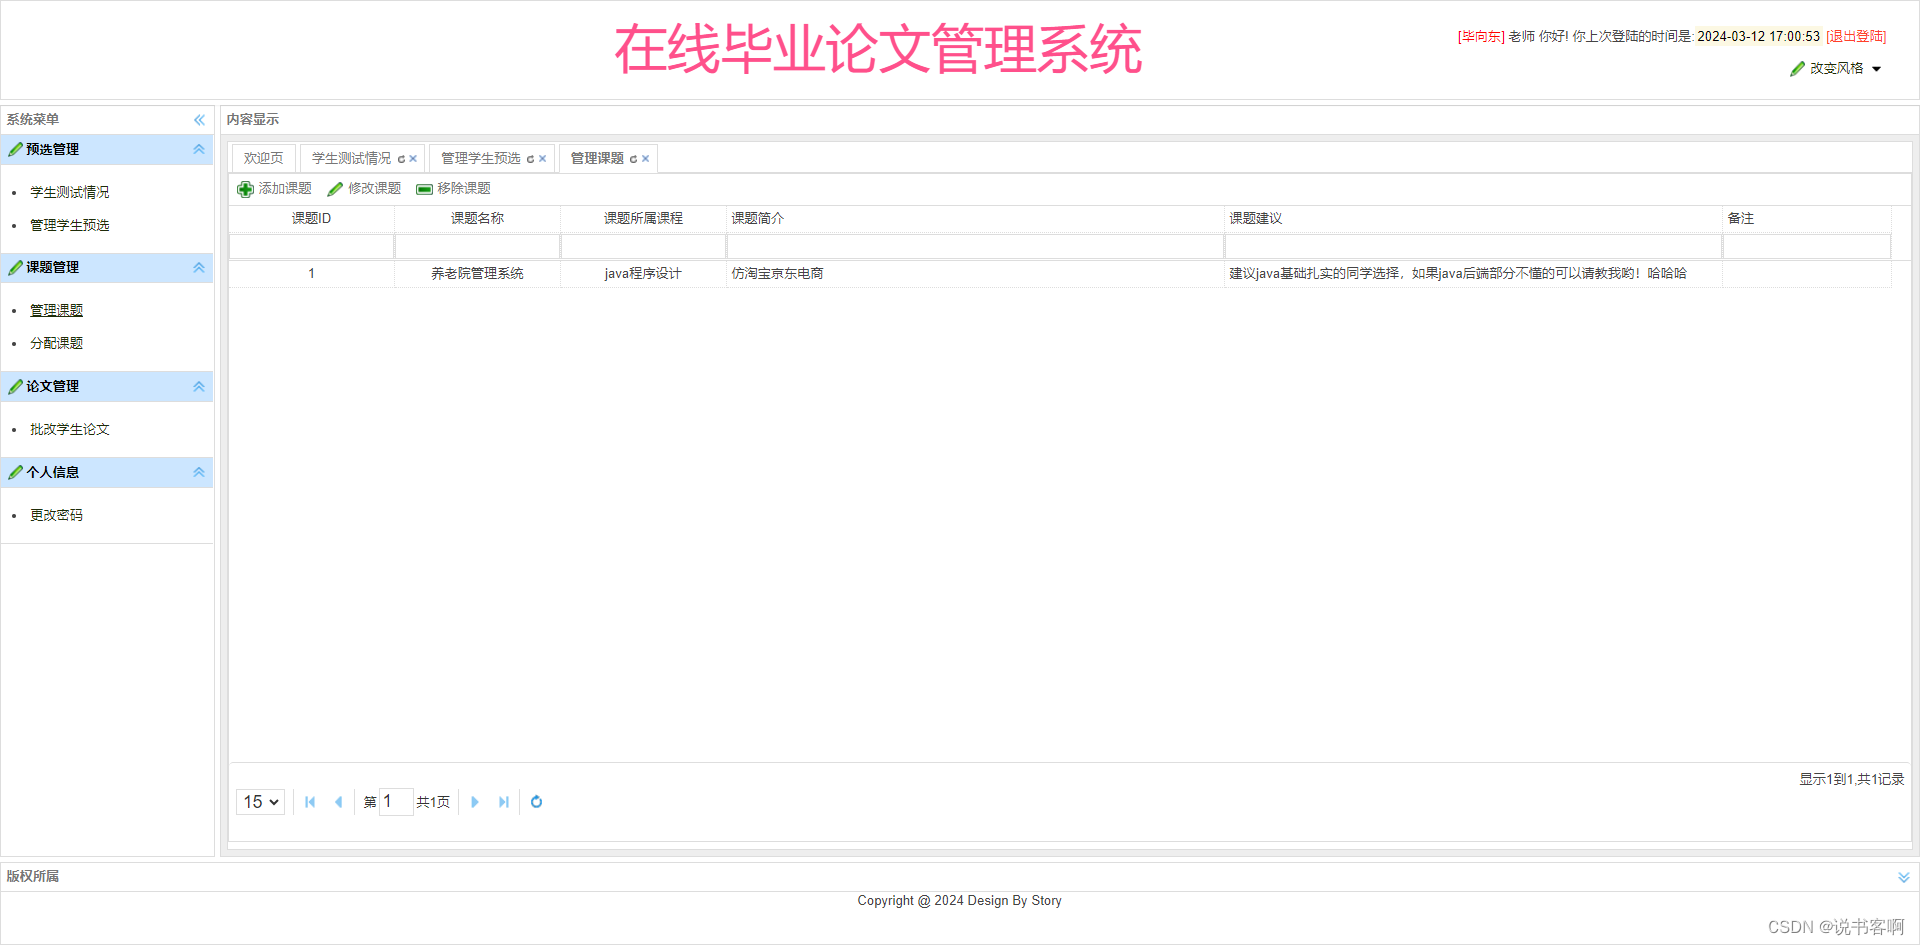Refresh the 管理学生预选 tab
This screenshot has width=1920, height=945.
pyautogui.click(x=530, y=159)
